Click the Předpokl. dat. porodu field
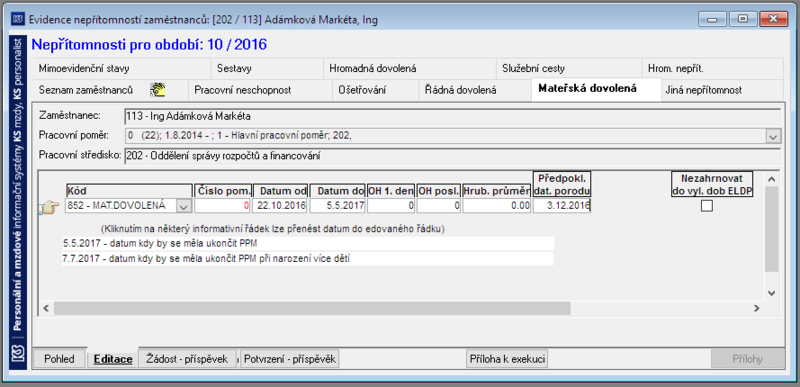 562,206
